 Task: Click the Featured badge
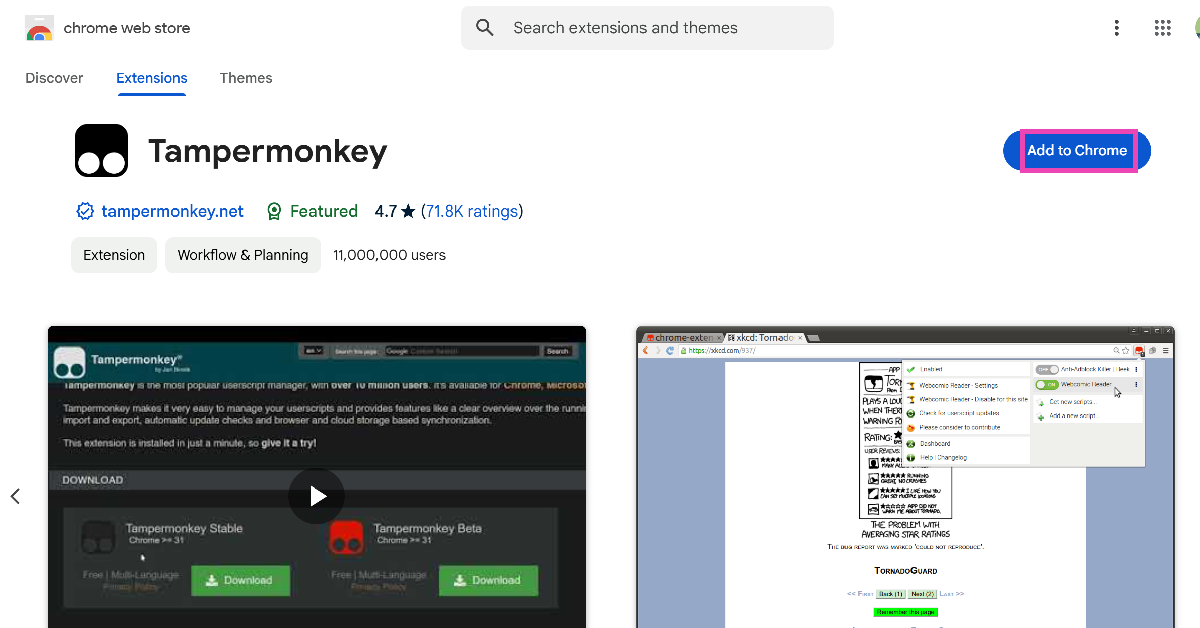(312, 211)
